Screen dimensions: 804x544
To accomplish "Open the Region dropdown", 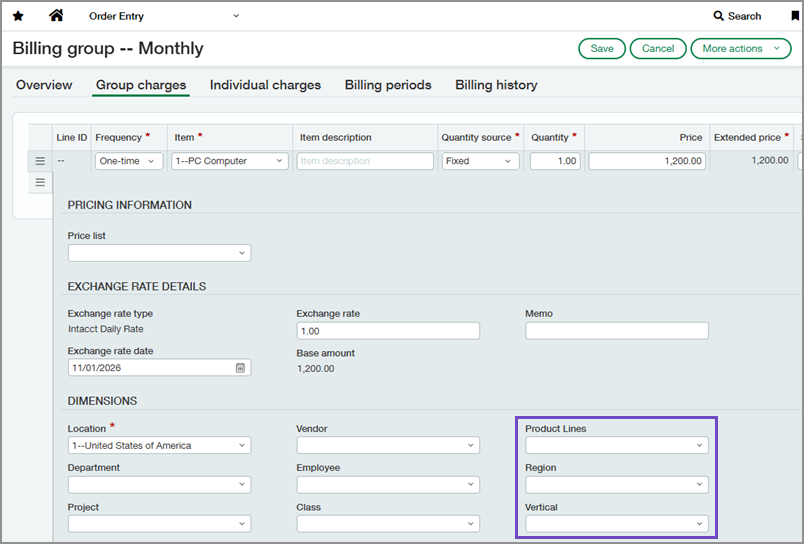I will (x=617, y=485).
